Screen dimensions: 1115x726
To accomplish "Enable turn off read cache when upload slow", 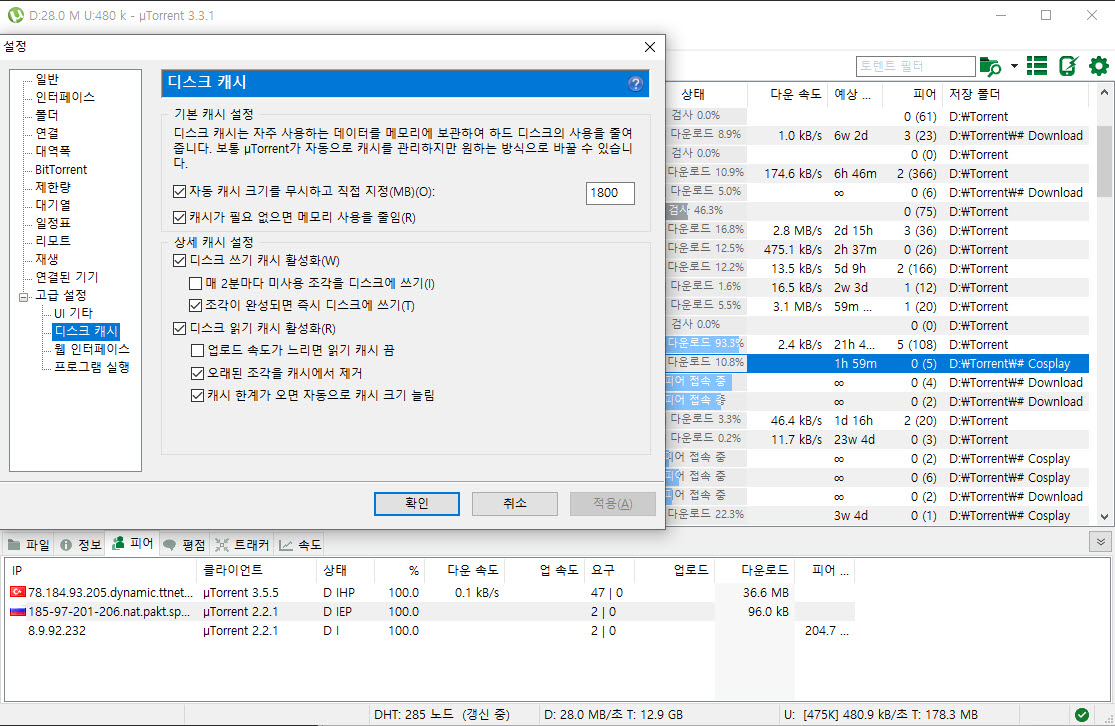I will point(198,351).
